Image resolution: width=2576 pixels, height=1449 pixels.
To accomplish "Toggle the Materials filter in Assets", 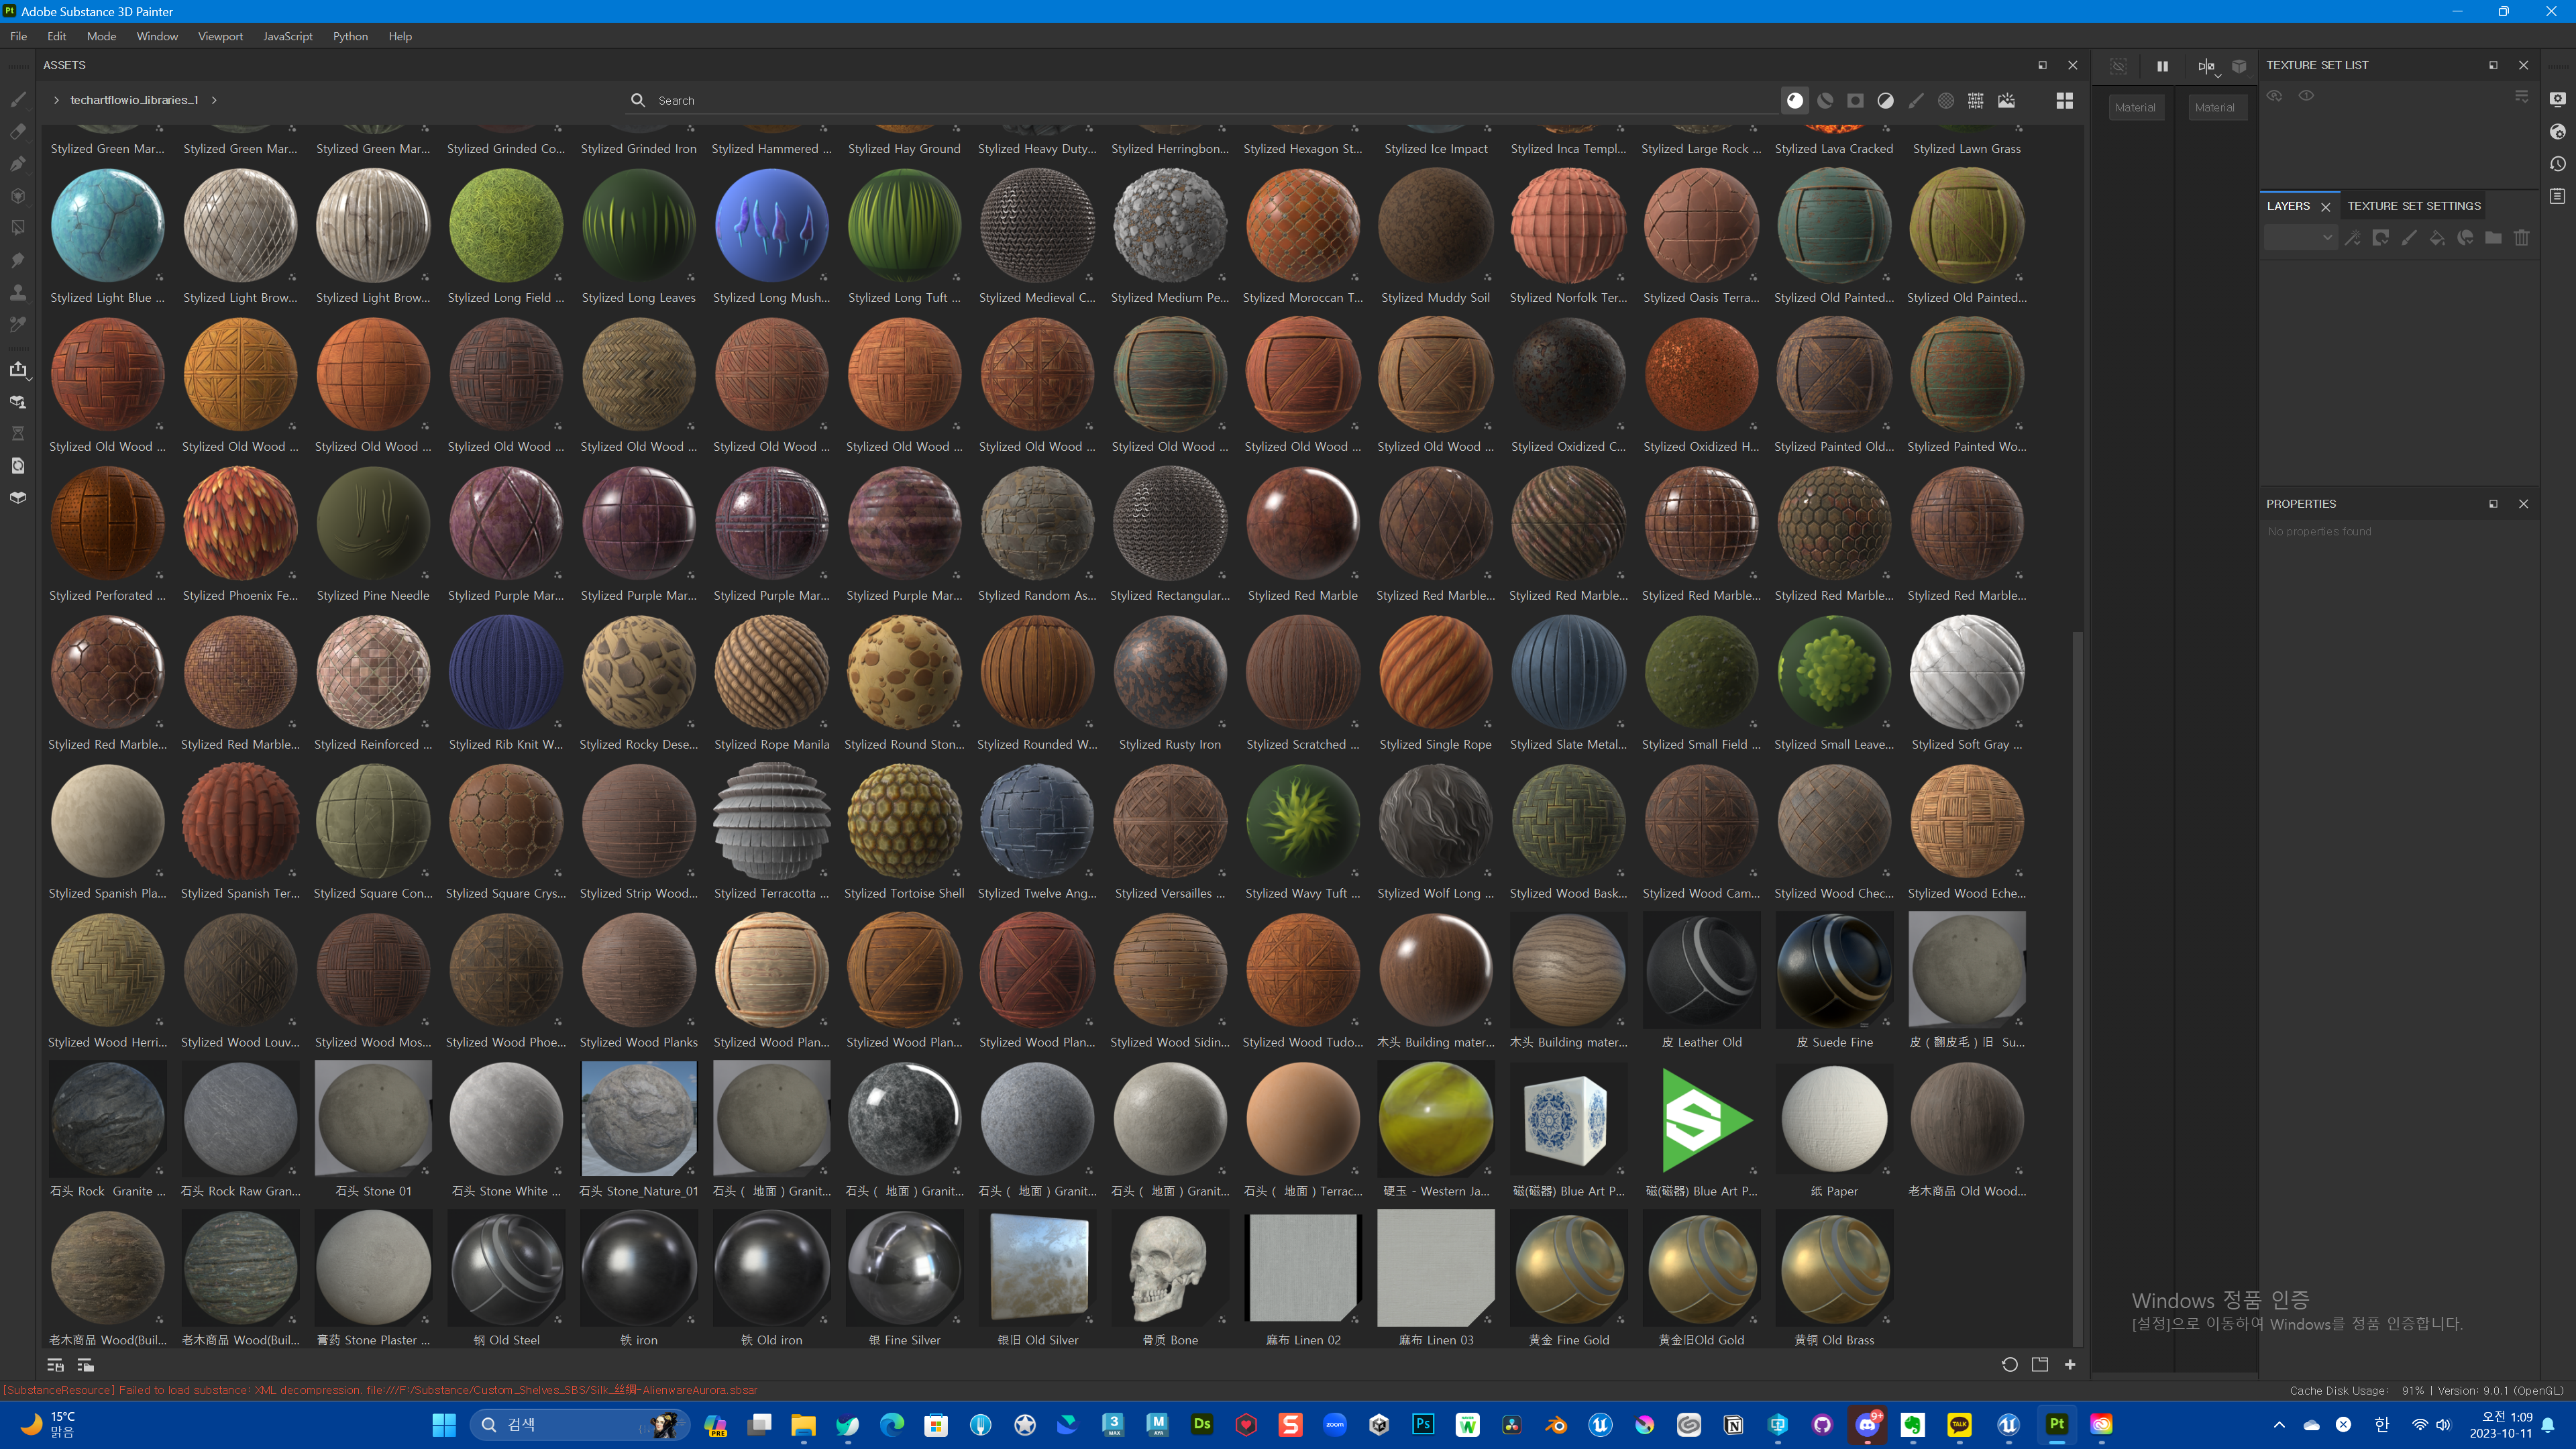I will tap(1795, 100).
